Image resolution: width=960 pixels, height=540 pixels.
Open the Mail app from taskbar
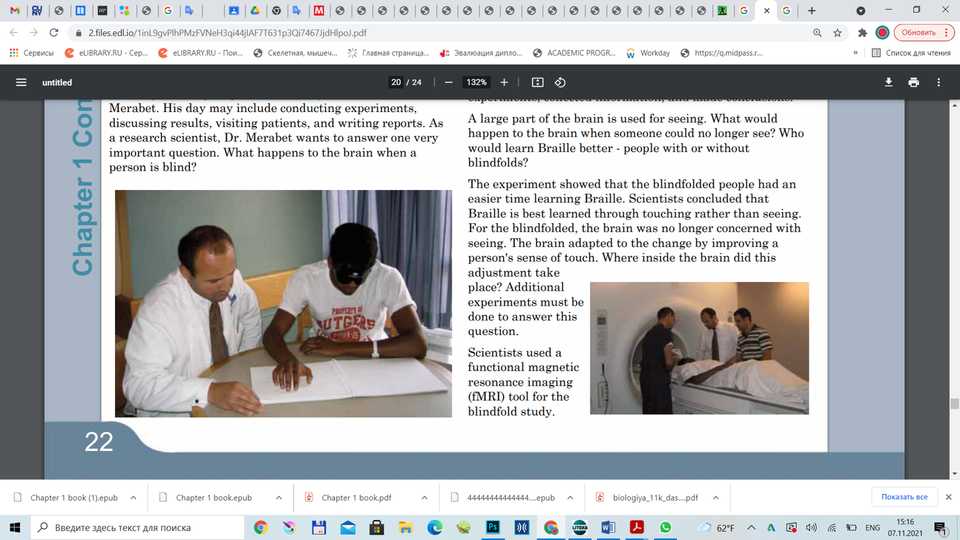tap(348, 527)
